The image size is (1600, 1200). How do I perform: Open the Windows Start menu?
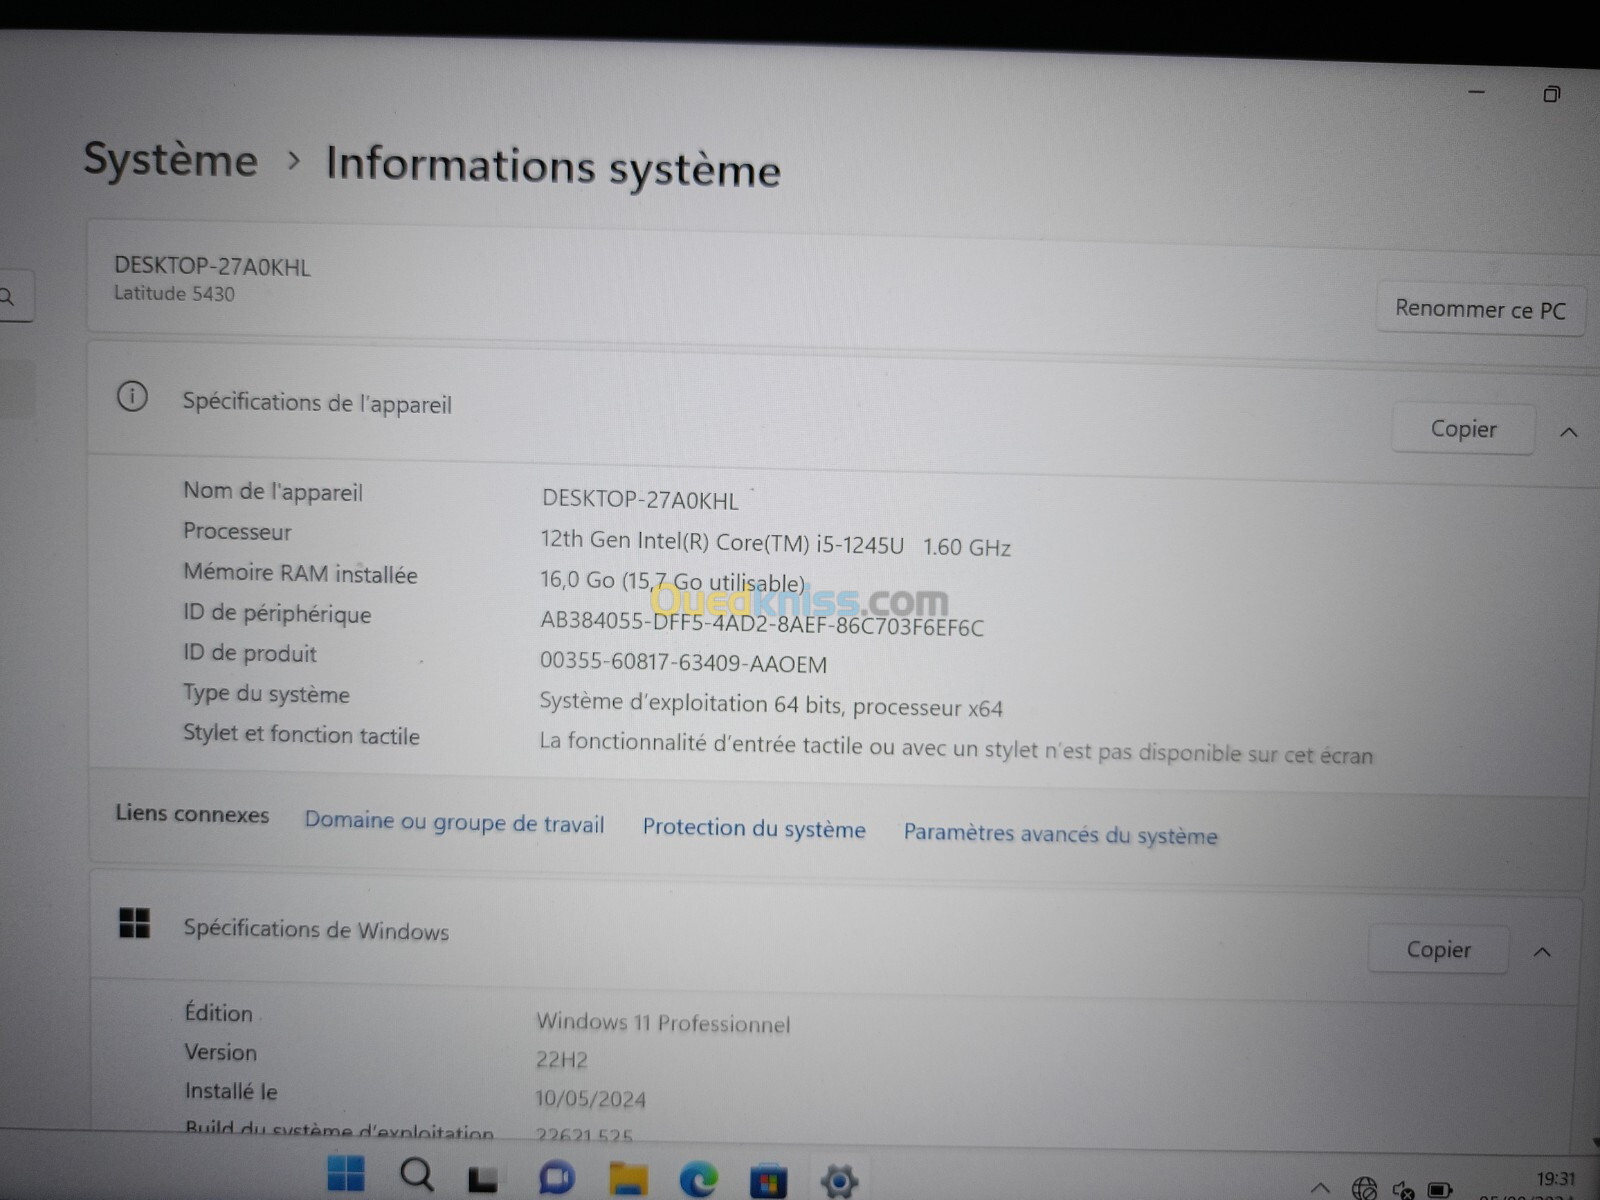coord(346,1173)
